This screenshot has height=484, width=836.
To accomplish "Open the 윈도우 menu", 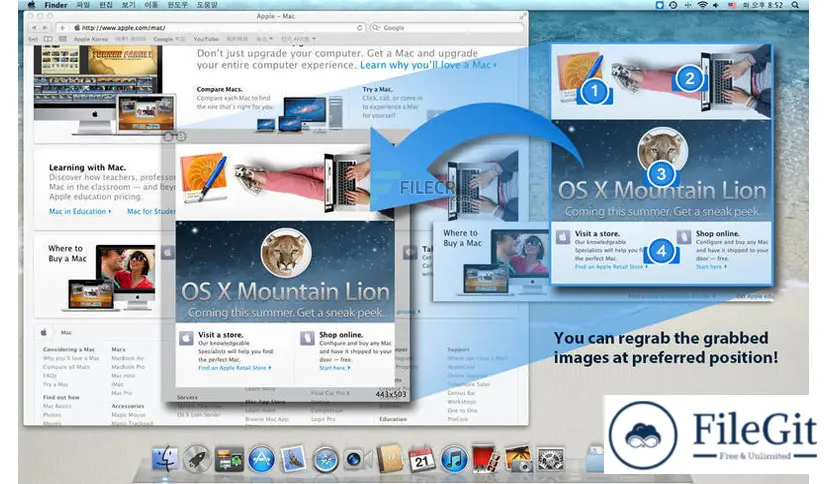I will pyautogui.click(x=178, y=5).
